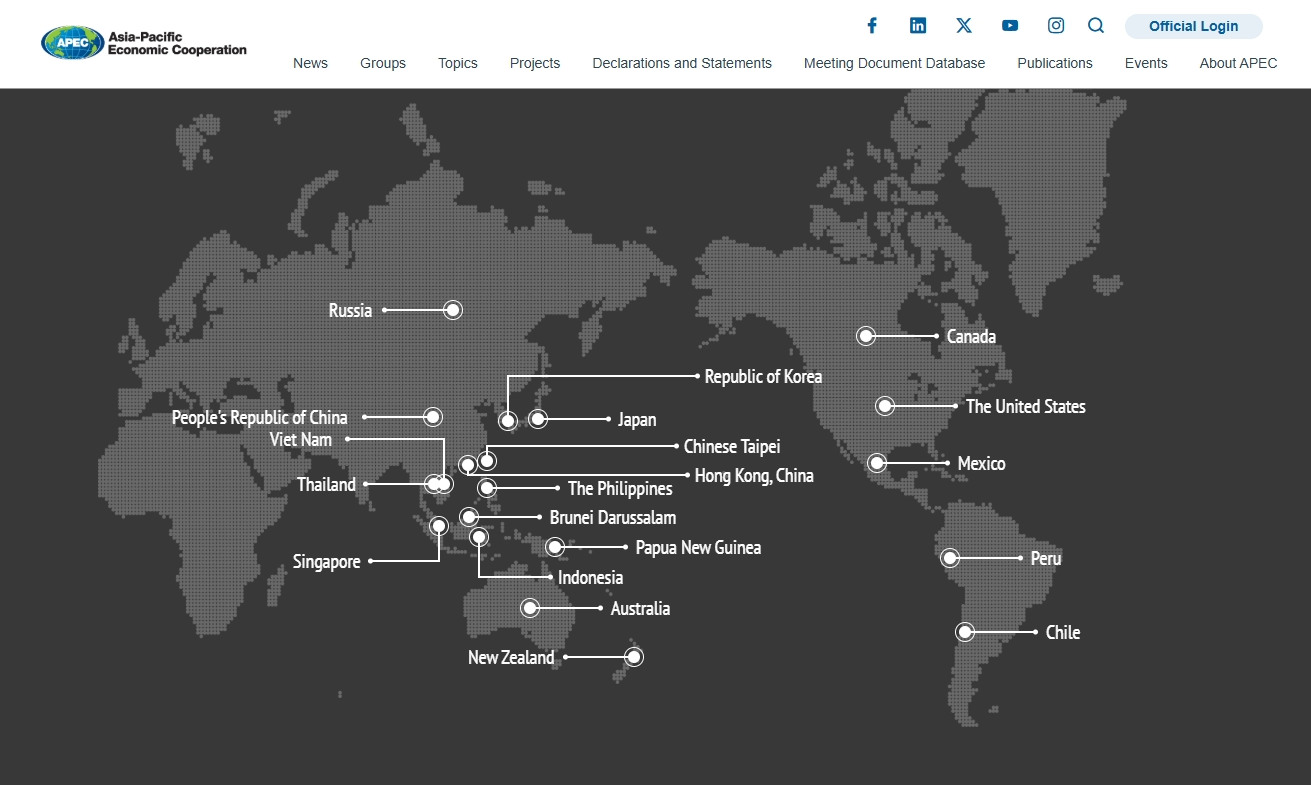The width and height of the screenshot is (1311, 785).
Task: Click the Philippines map marker dot
Action: tap(487, 488)
